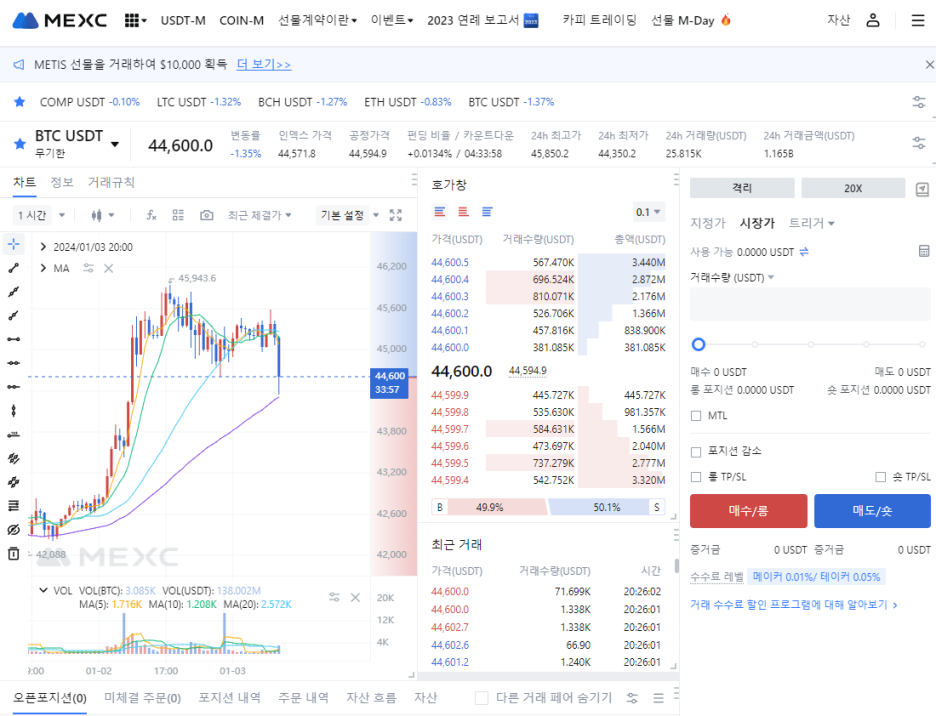
Task: Open the futures guide icon beside 20X
Action: pos(922,189)
